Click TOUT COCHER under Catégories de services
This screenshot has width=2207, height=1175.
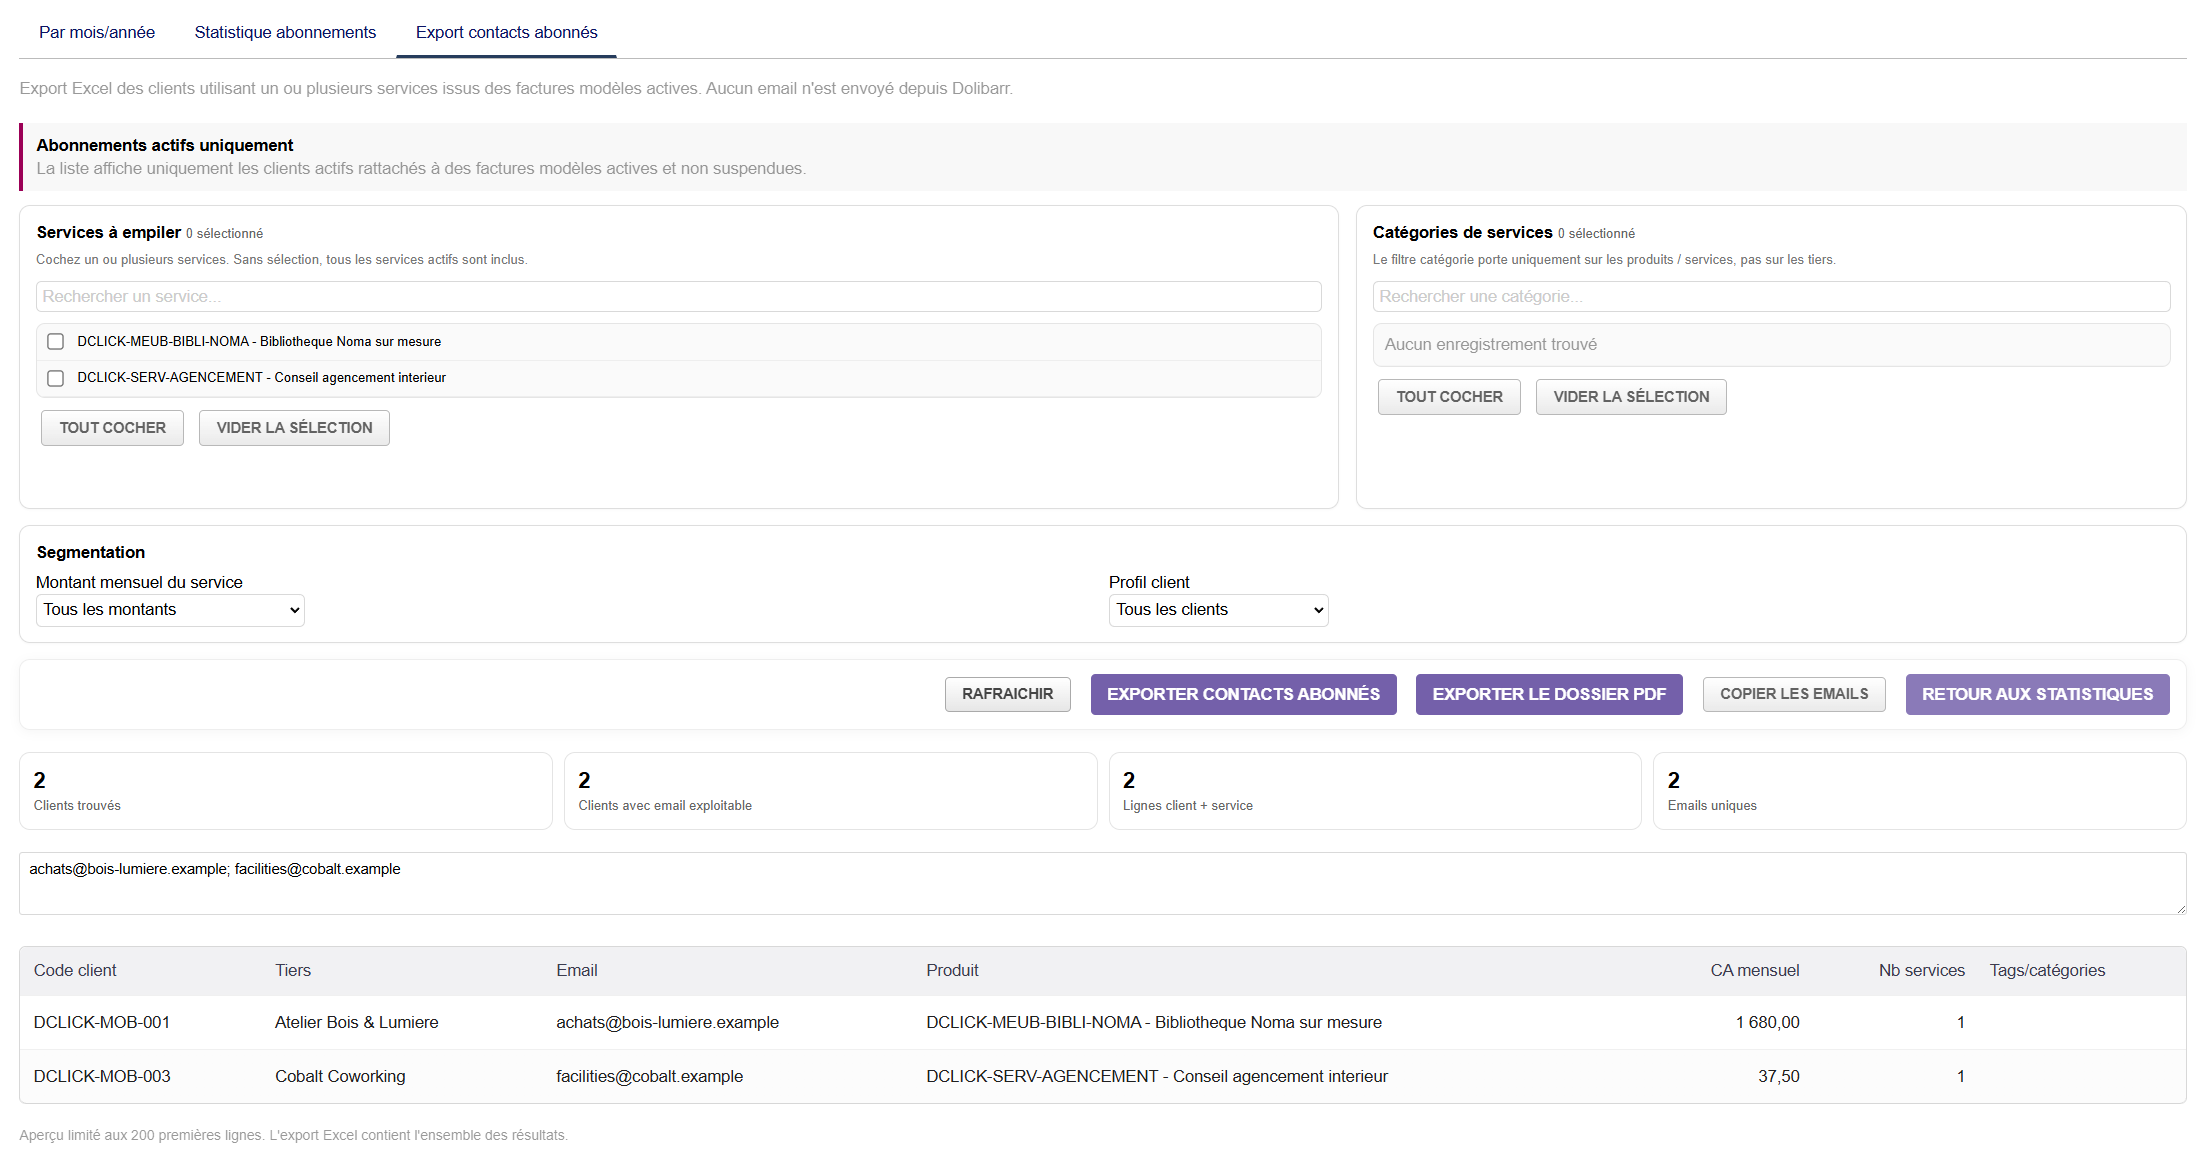point(1449,397)
